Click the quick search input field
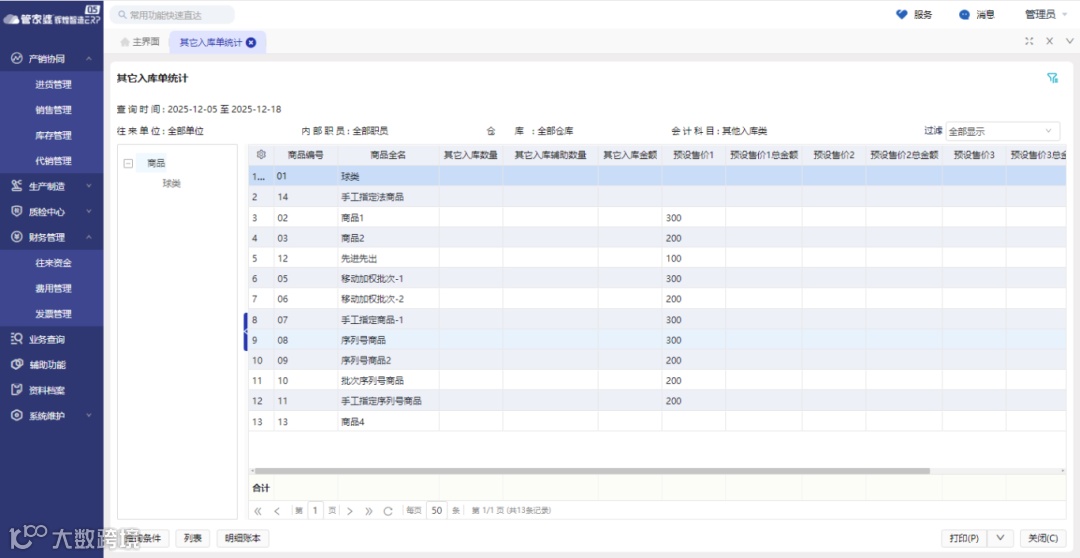The image size is (1080, 558). click(172, 14)
